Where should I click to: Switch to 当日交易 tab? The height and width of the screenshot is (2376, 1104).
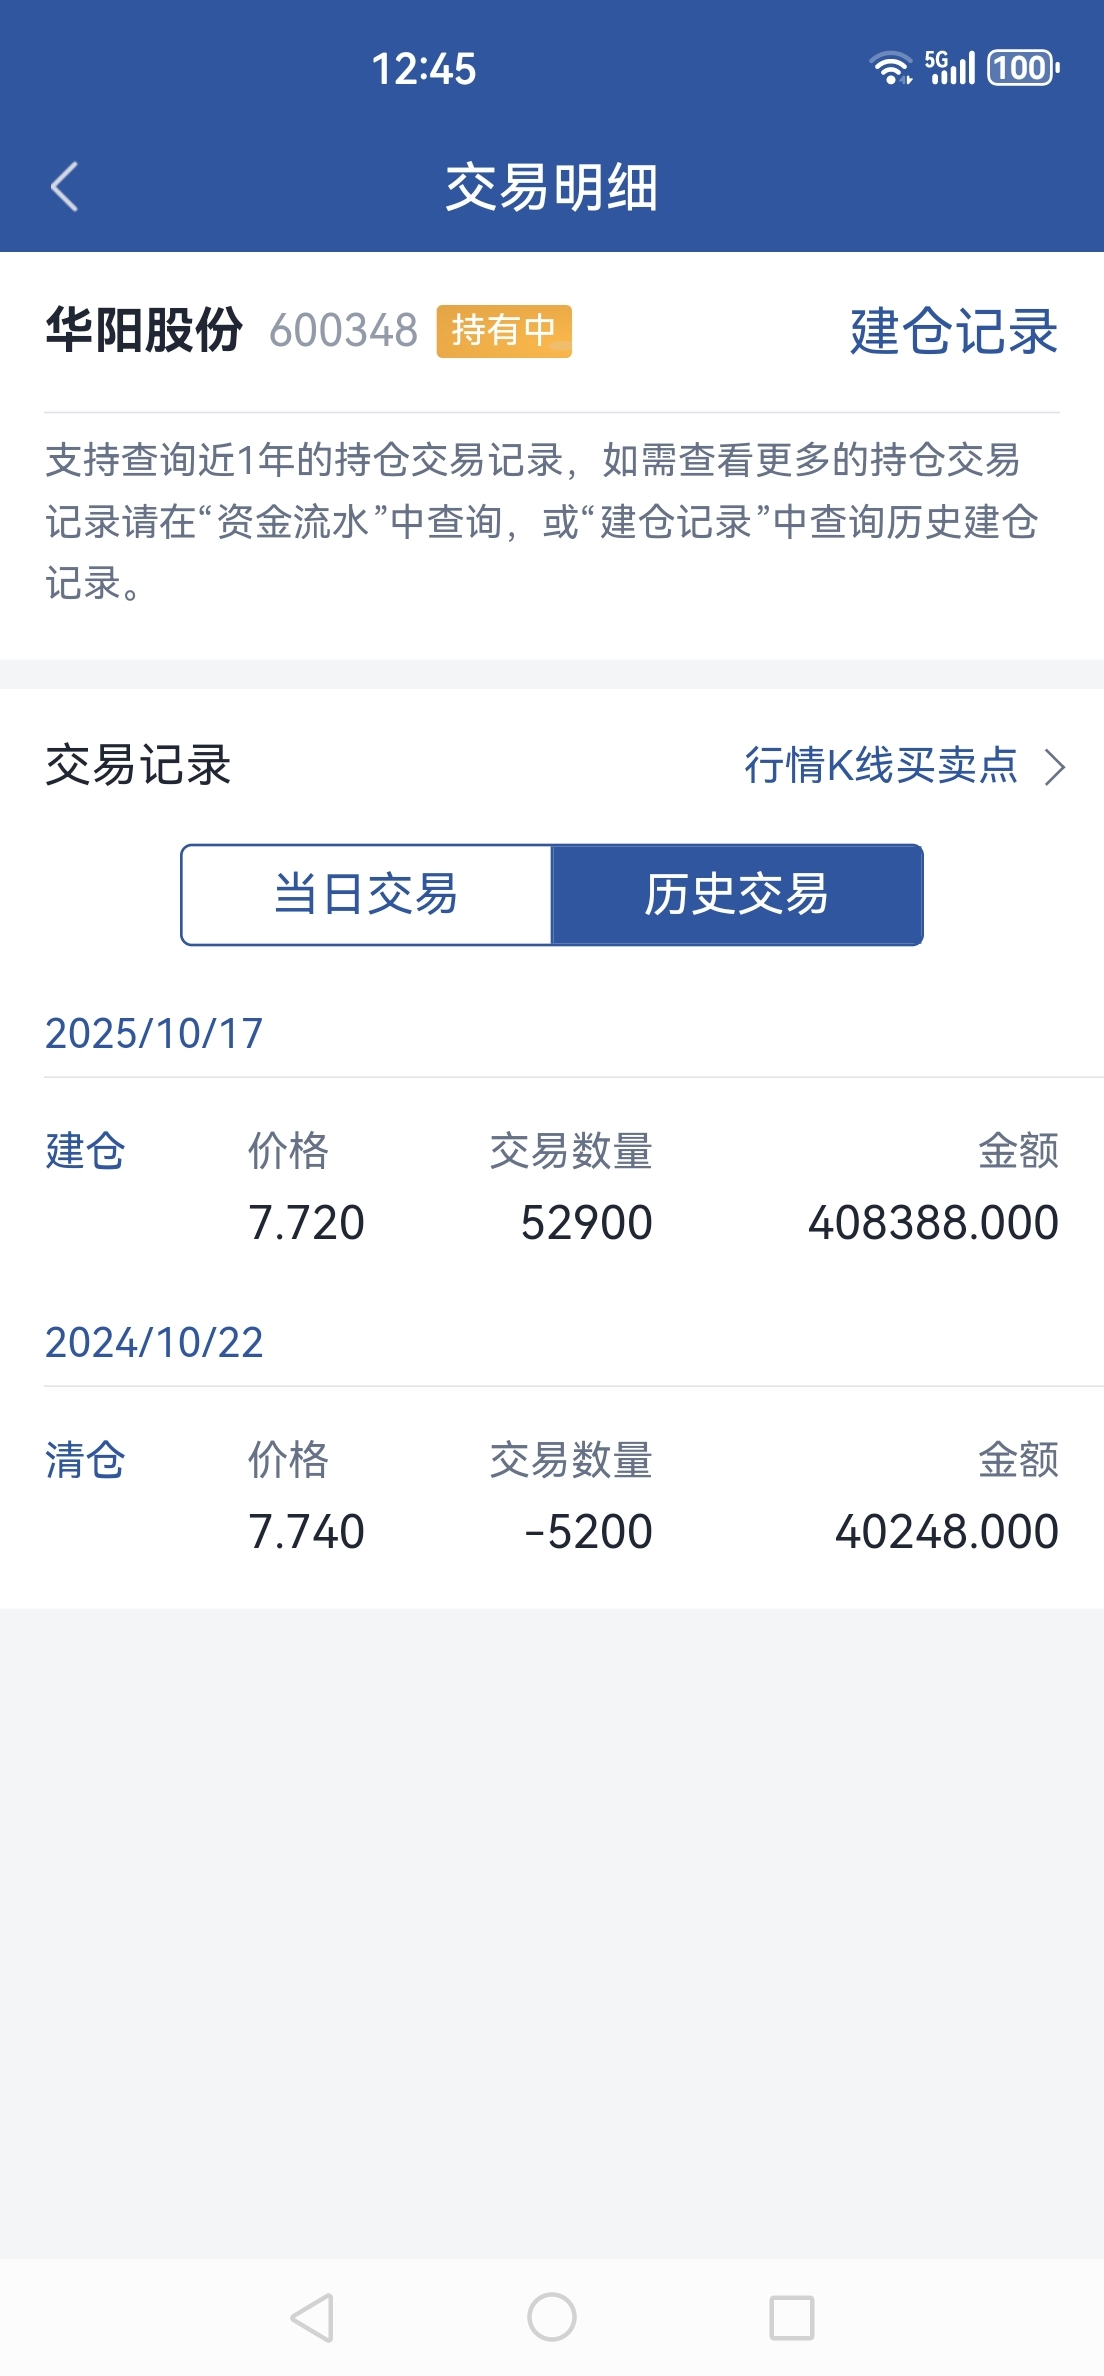tap(367, 894)
